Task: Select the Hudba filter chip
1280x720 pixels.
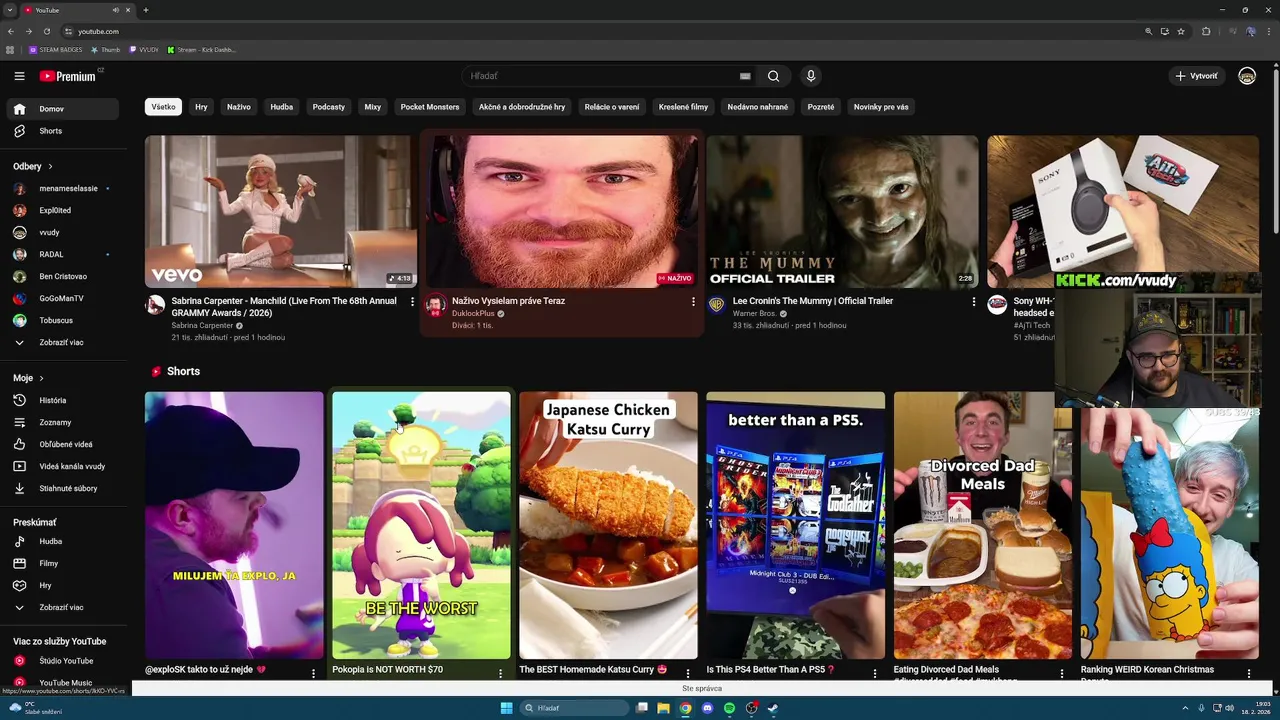Action: pos(282,107)
